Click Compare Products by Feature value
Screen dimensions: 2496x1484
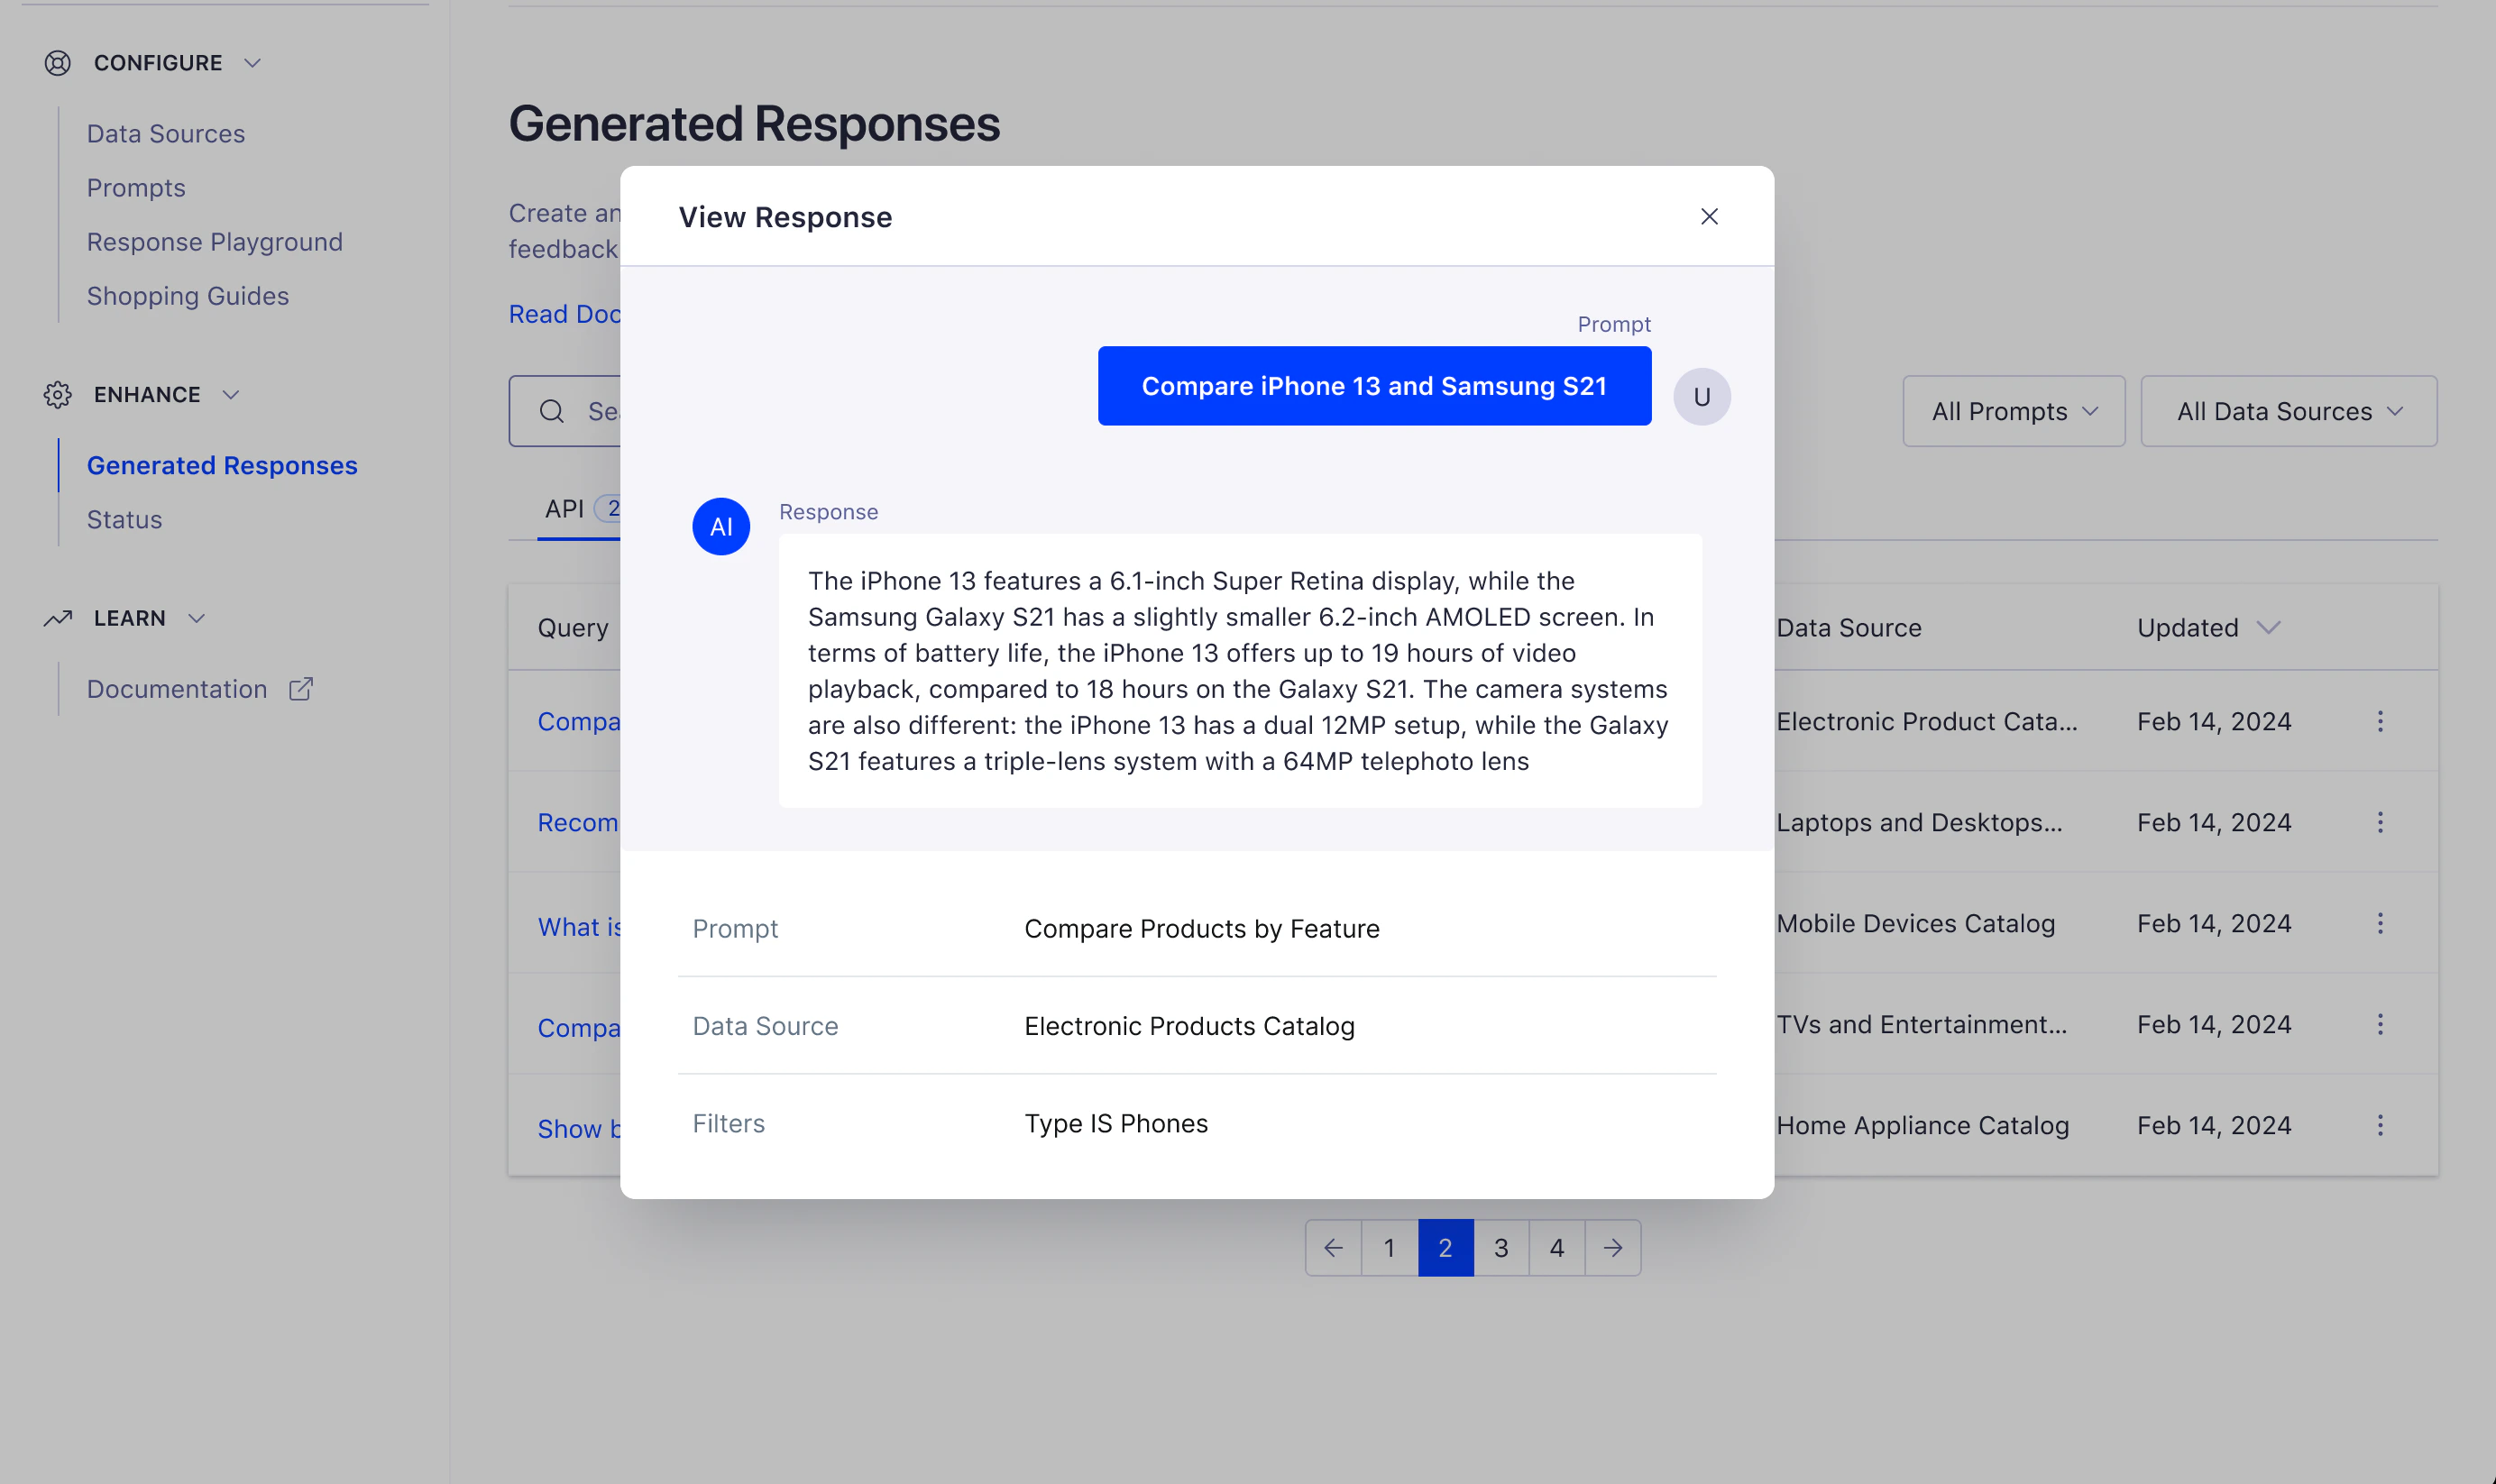tap(1202, 929)
